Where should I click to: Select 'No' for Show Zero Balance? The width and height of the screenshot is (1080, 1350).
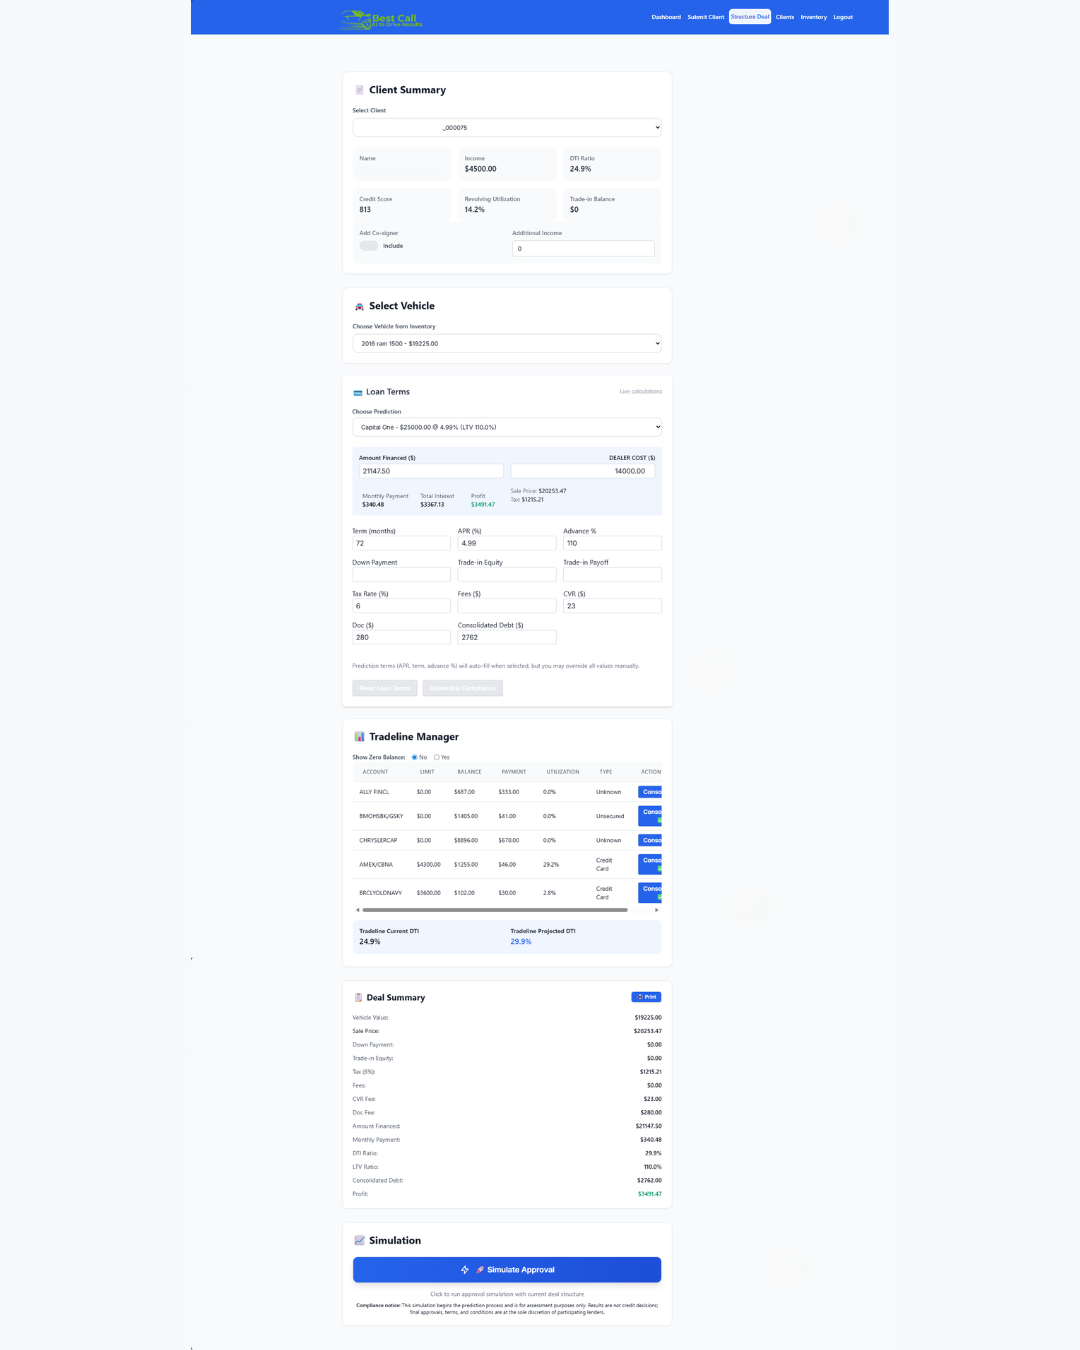(415, 757)
